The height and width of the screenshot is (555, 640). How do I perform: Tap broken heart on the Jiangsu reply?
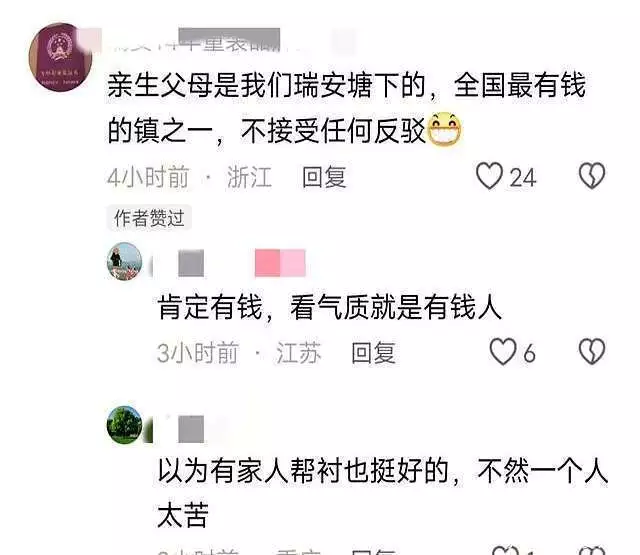coord(592,352)
